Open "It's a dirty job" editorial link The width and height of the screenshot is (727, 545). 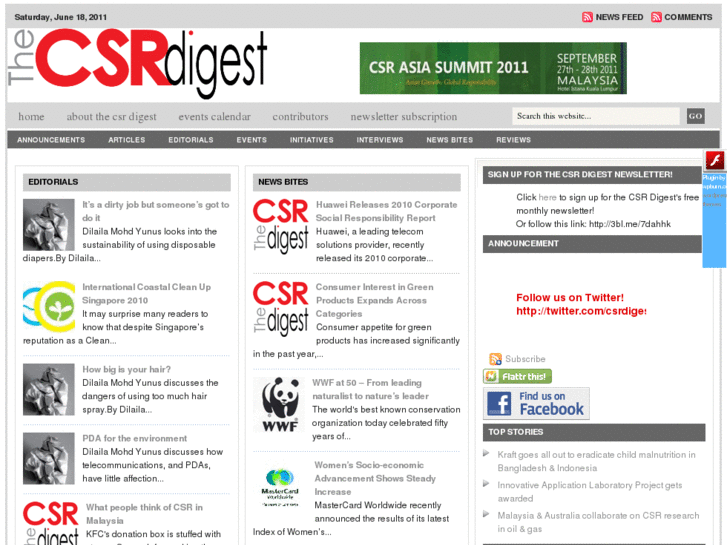(x=156, y=211)
